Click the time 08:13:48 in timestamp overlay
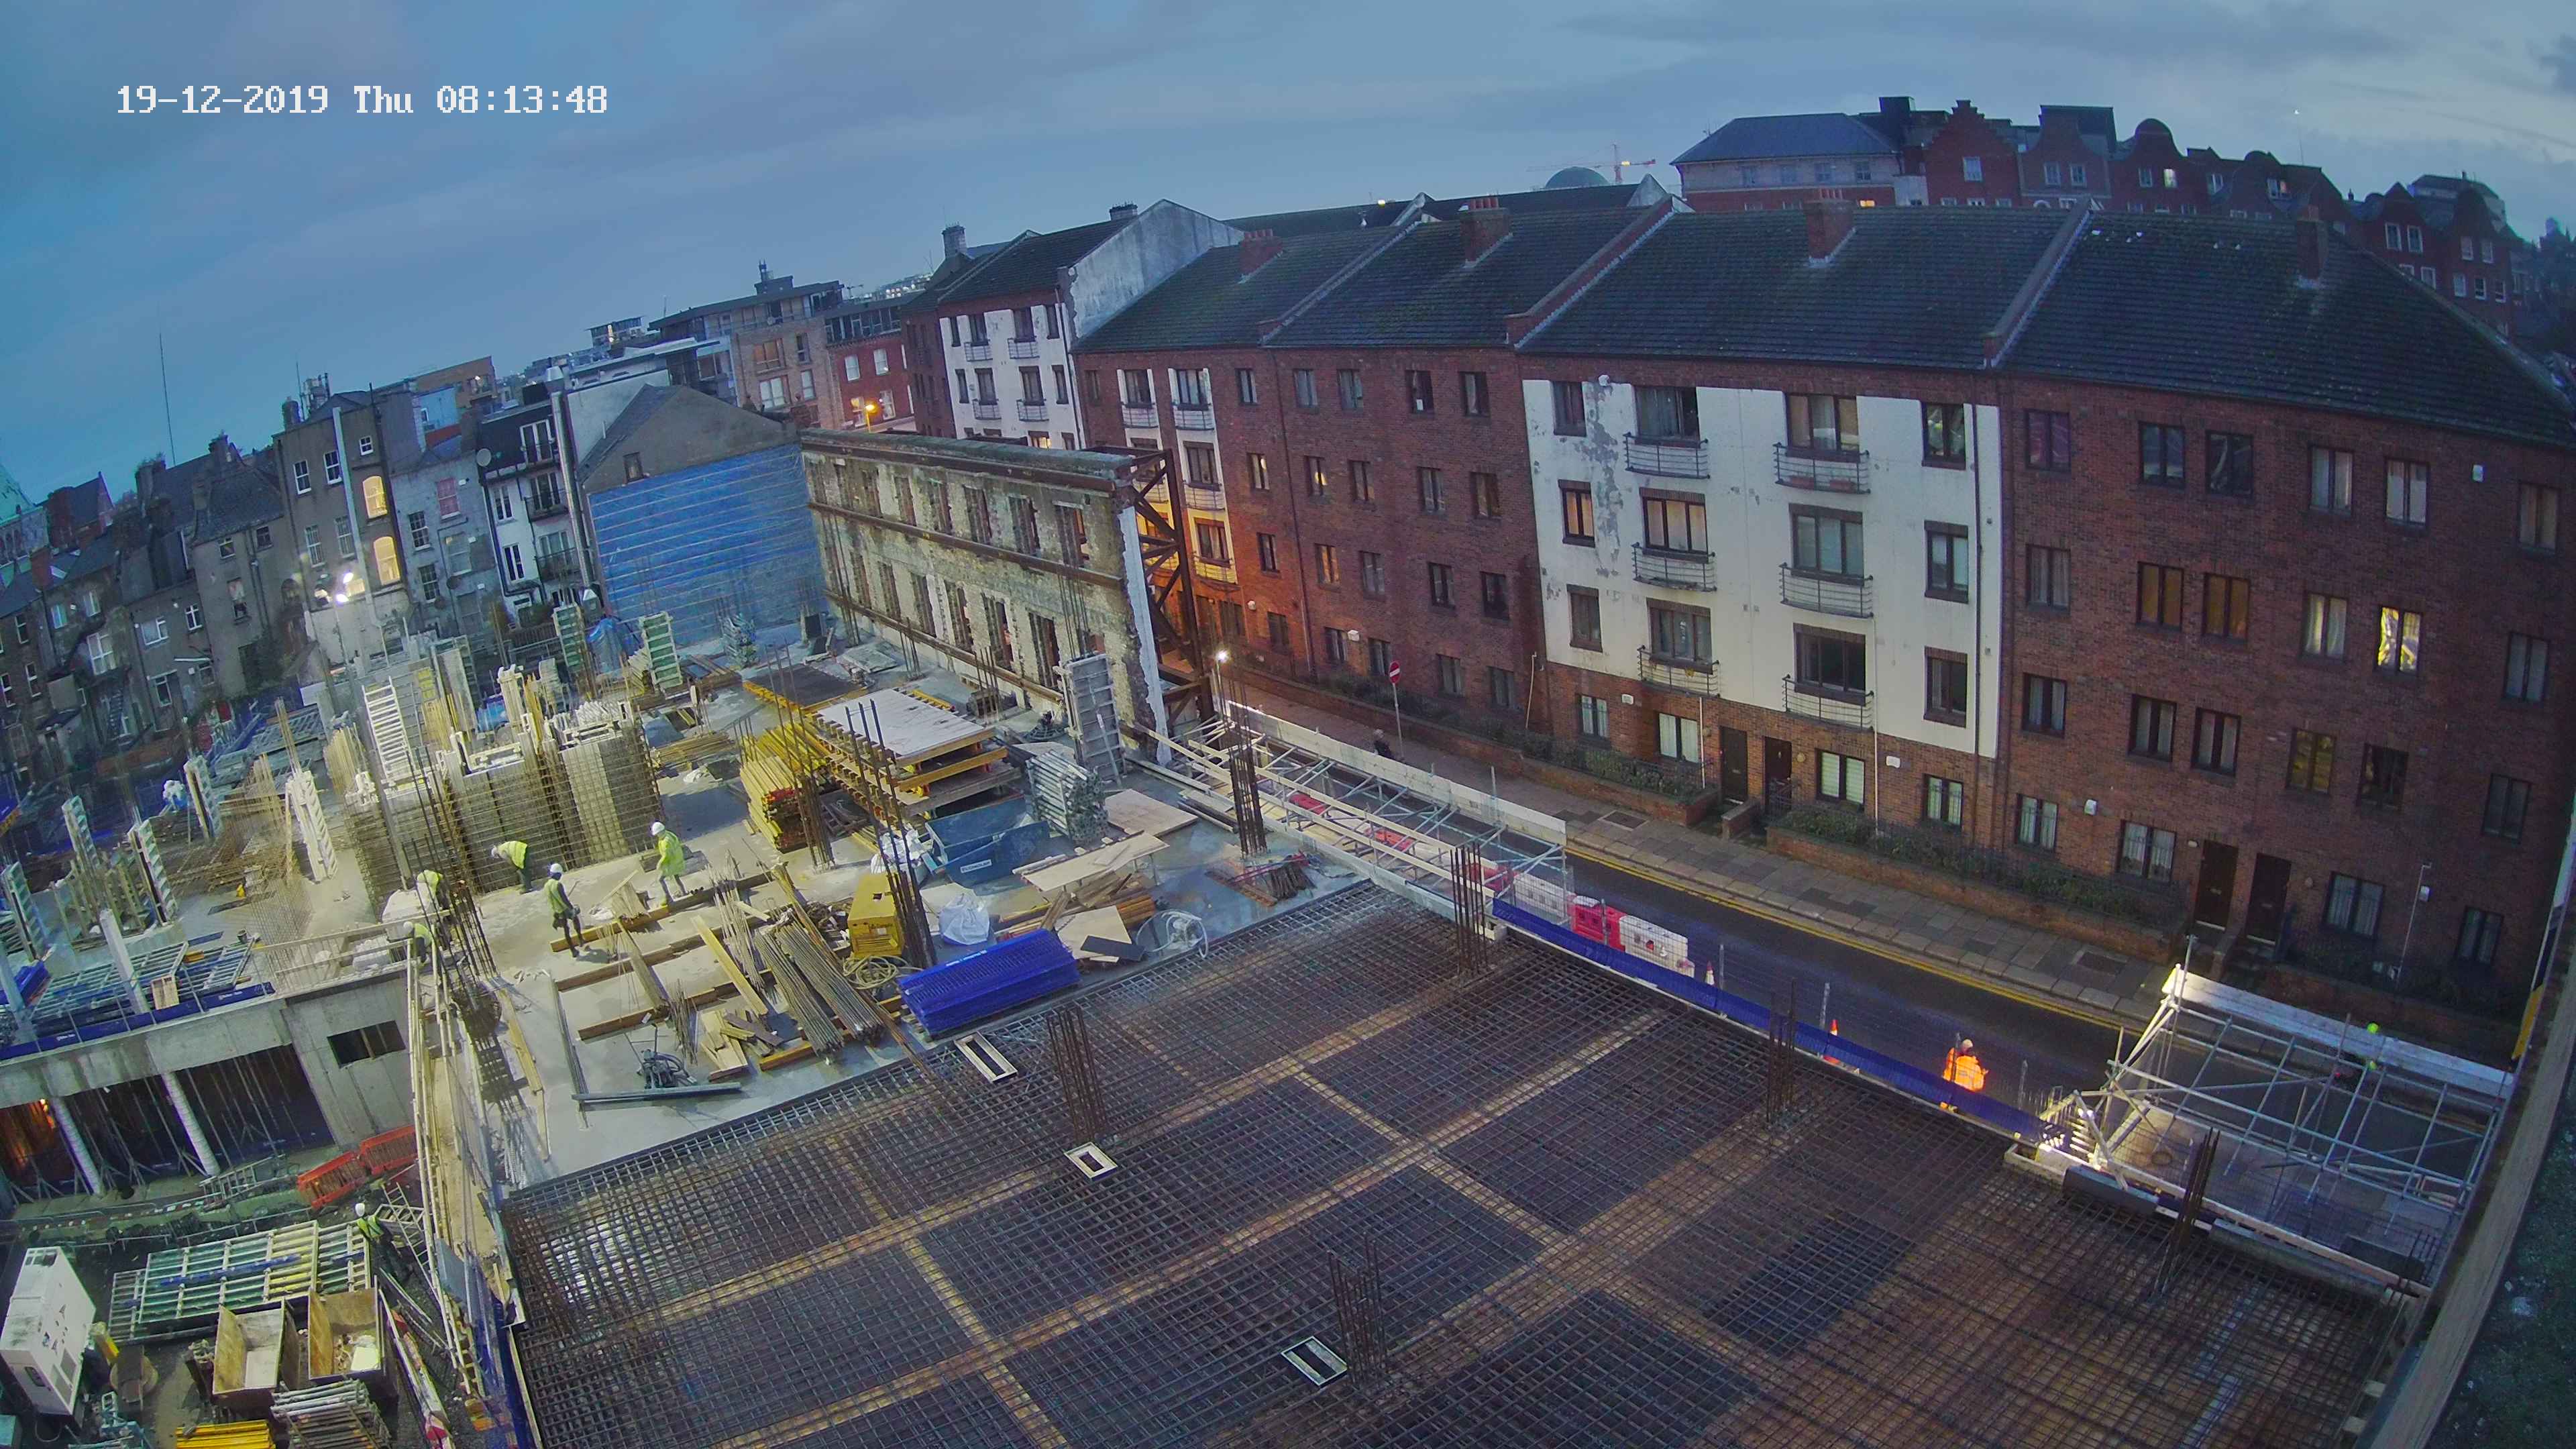Screen dimensions: 2576x1449 521,100
